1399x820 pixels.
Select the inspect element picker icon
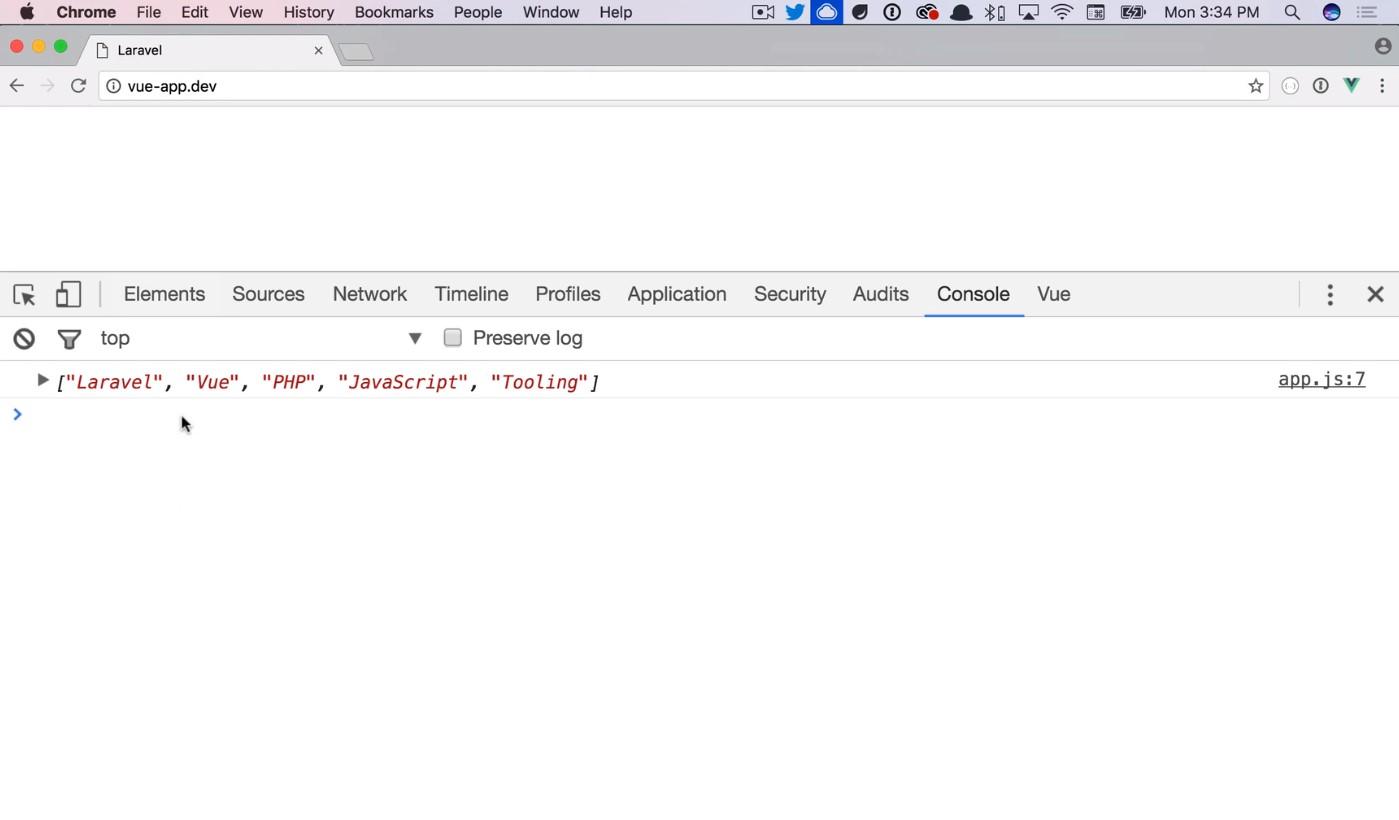[x=24, y=294]
